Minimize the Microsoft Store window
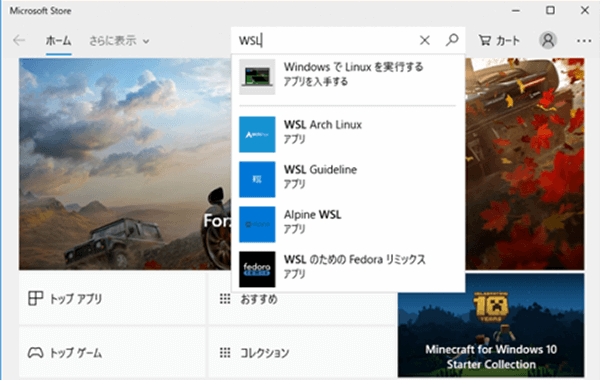Screen dimensions: 600x380 point(516,10)
